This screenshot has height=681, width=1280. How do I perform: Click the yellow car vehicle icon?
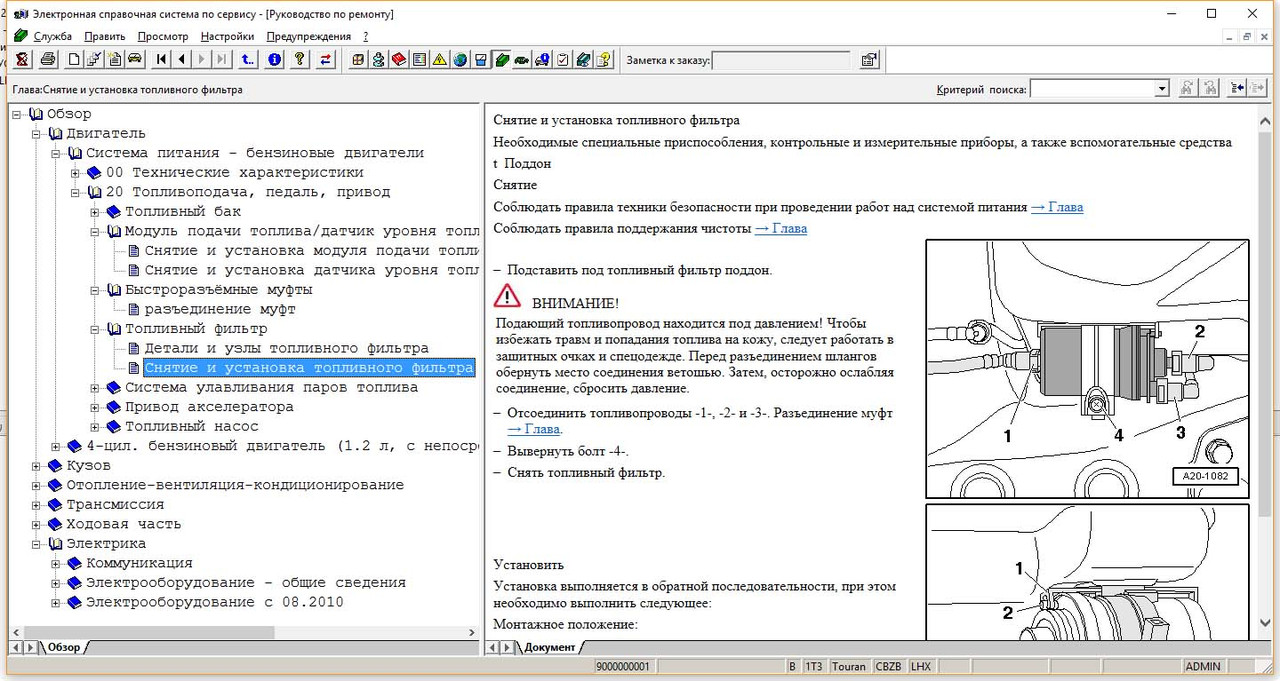click(x=135, y=60)
